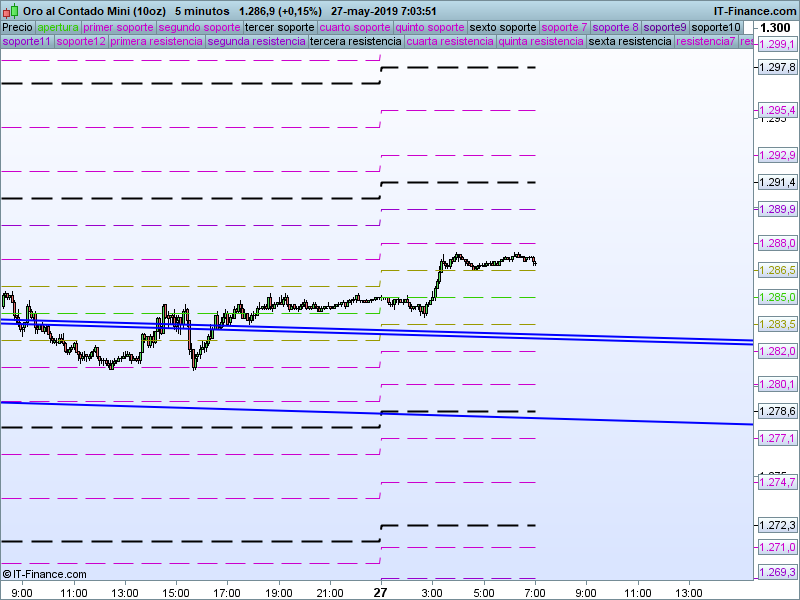Click the 1.289,9 price axis label
800x600 pixels.
tap(777, 209)
